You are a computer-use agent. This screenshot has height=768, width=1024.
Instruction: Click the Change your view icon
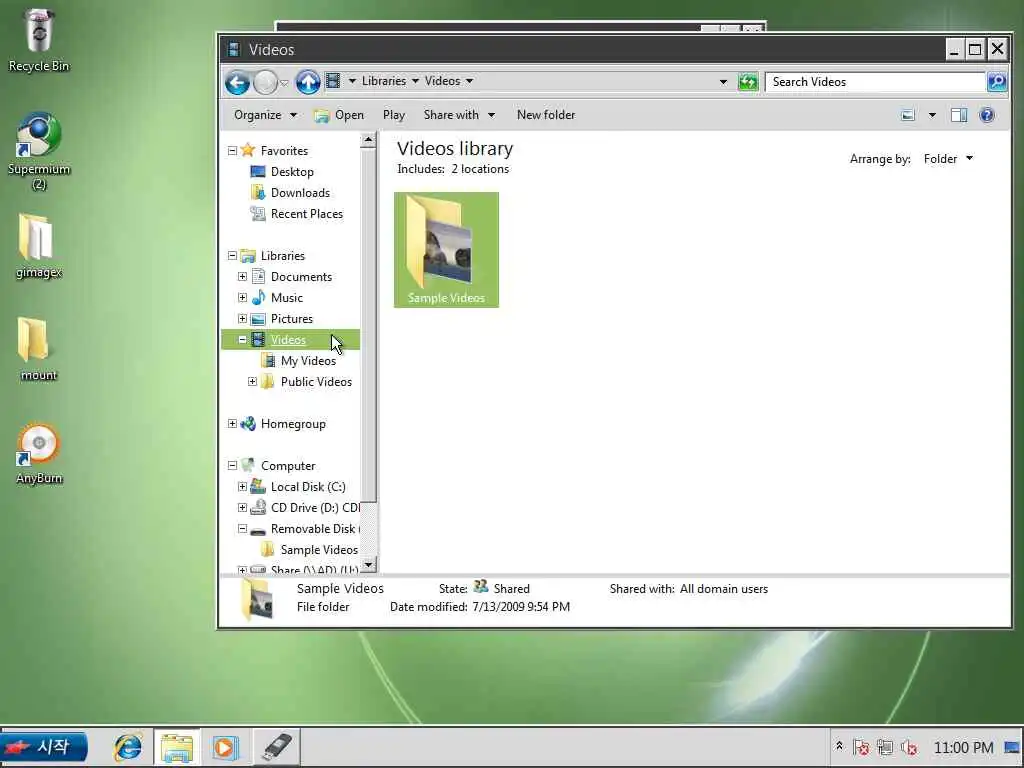[x=908, y=115]
